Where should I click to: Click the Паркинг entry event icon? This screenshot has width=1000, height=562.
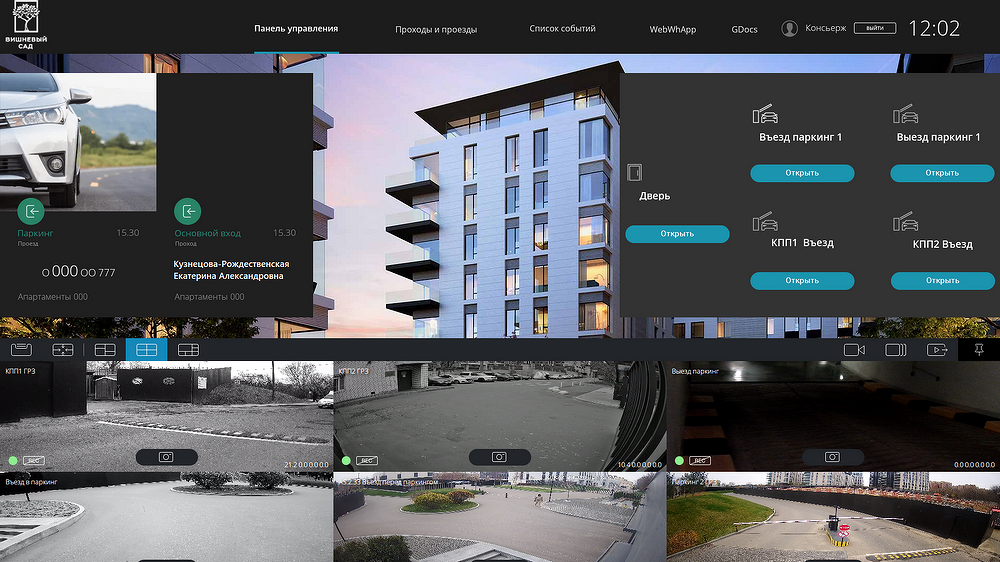click(31, 211)
